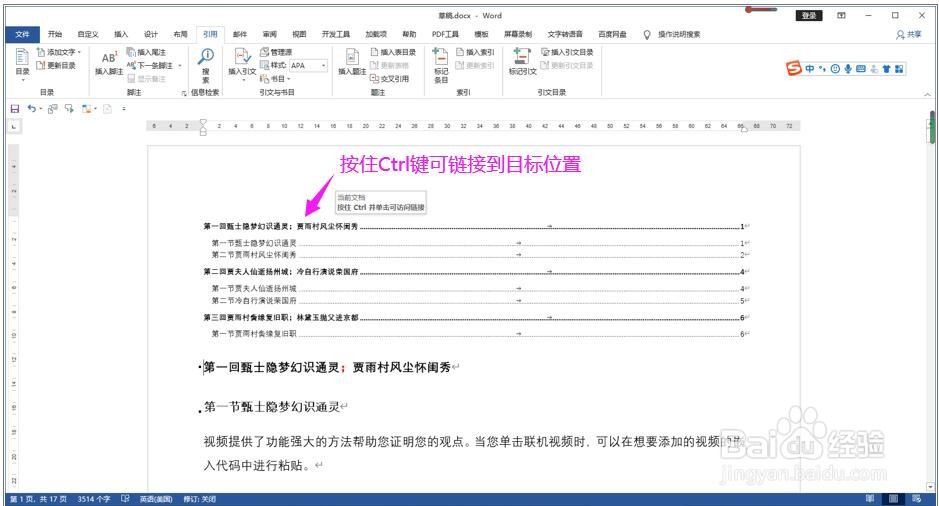The width and height of the screenshot is (939, 506).
Task: Click the ribbon display options icon
Action: click(841, 16)
